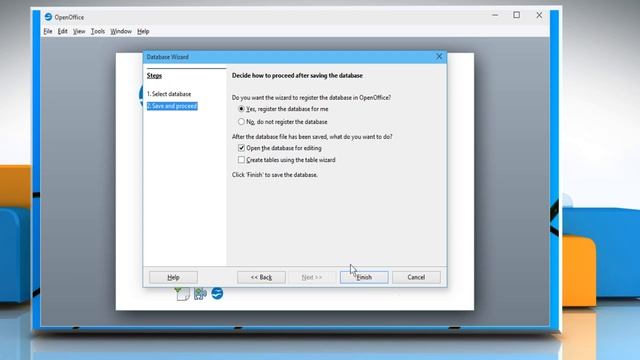
Task: Click the question about registering the database in OpenOffice
Action: 311,98
